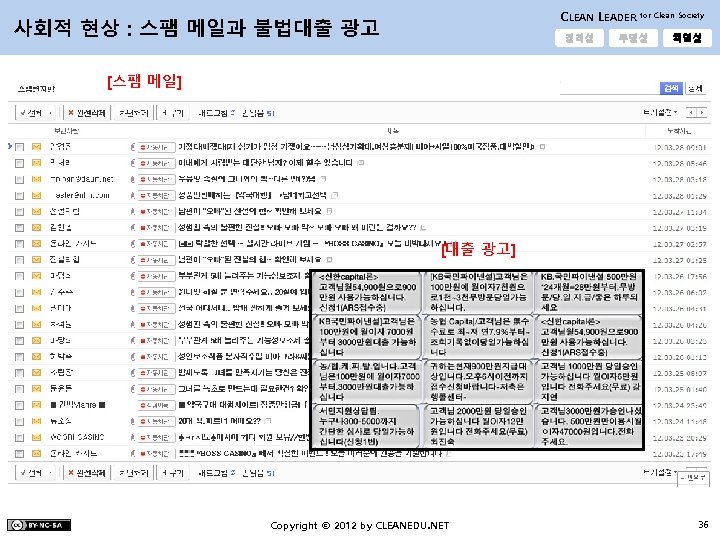This screenshot has height=540, width=720.
Task: Click refresh icon in top toolbar
Action: click(233, 113)
